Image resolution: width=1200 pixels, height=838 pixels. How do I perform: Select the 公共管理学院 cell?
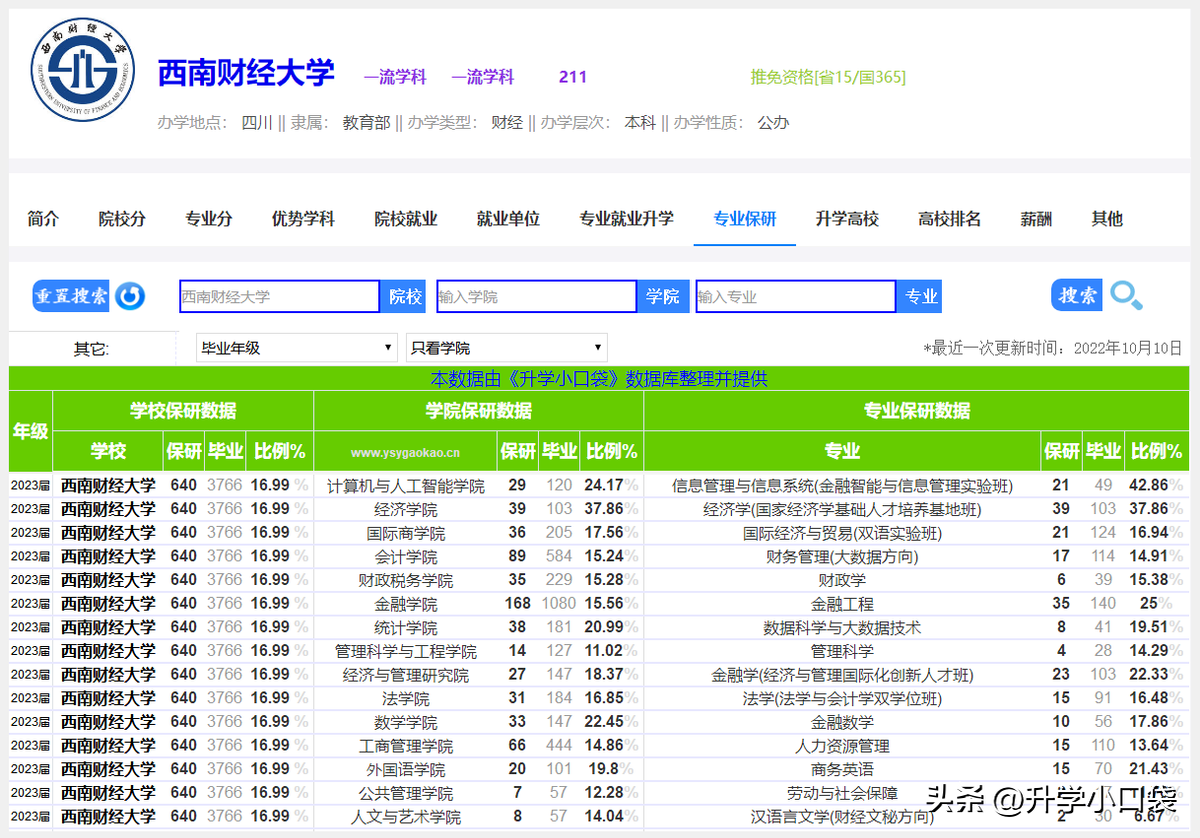pos(406,793)
